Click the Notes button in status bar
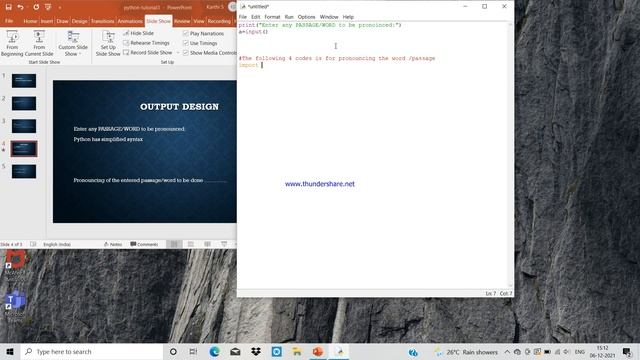 tap(113, 244)
